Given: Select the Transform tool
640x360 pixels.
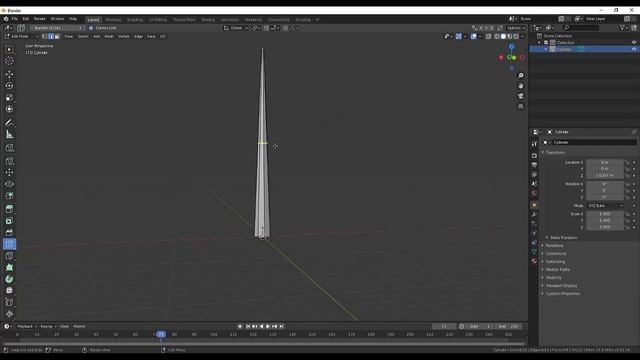Looking at the screenshot, I should [x=9, y=109].
